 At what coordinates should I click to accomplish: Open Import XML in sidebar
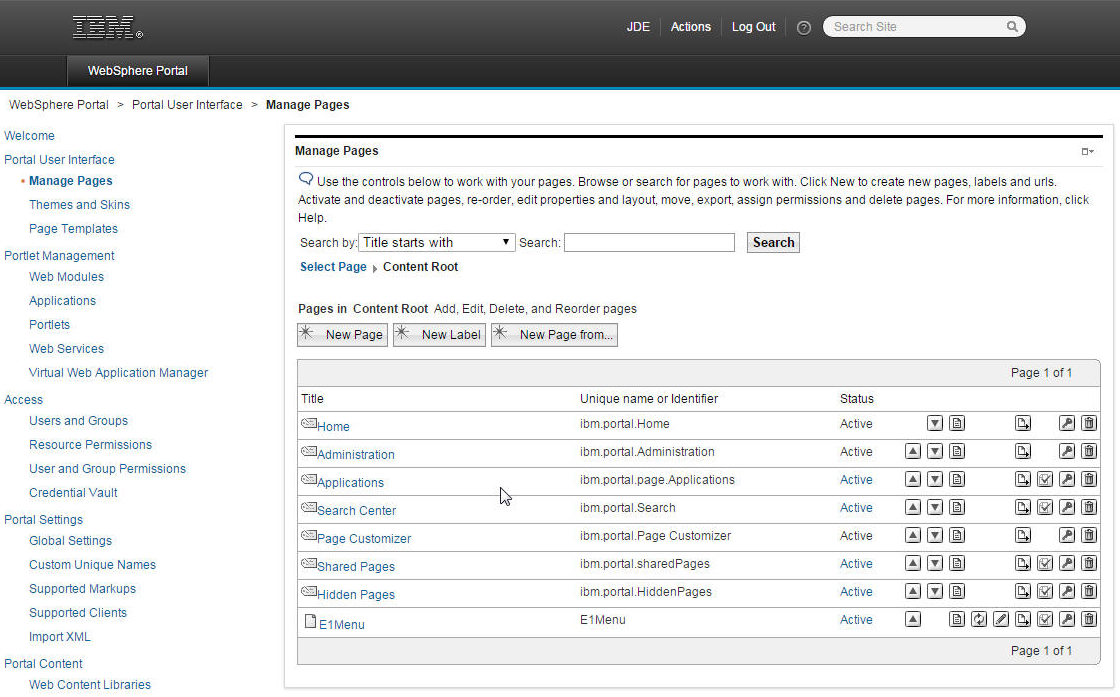(60, 636)
